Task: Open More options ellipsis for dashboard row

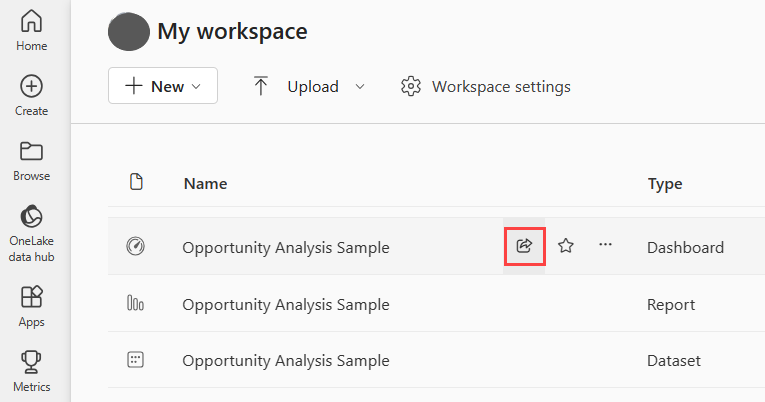Action: pos(605,244)
